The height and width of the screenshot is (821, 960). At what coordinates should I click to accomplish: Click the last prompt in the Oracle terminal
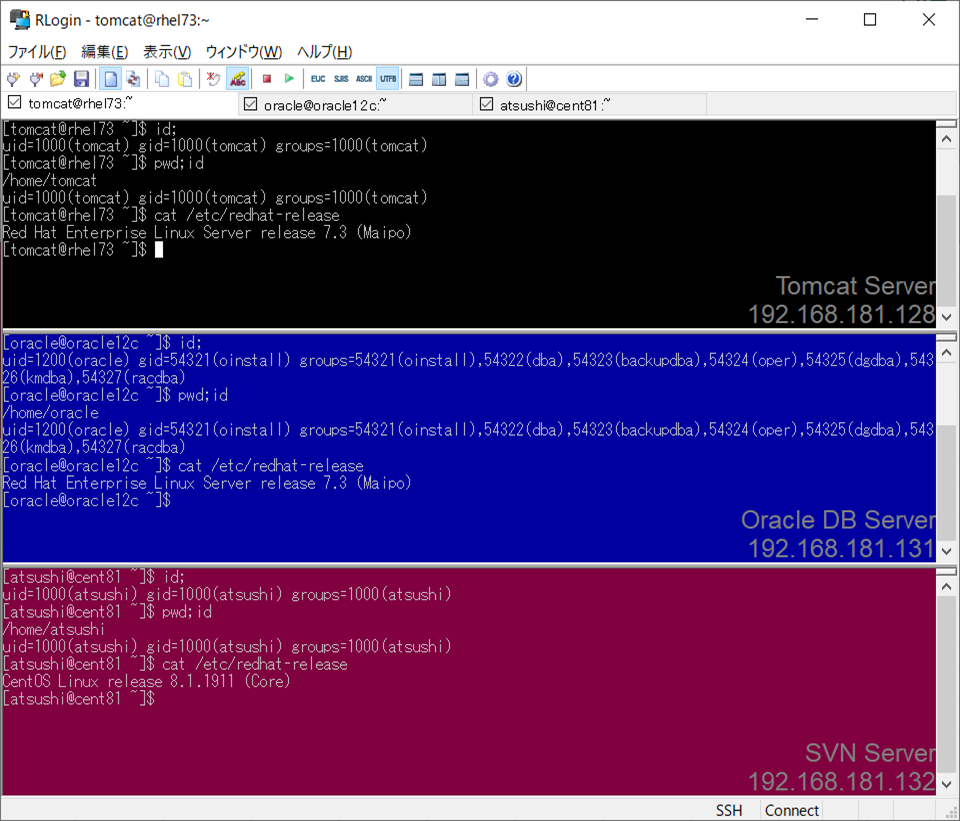point(87,500)
